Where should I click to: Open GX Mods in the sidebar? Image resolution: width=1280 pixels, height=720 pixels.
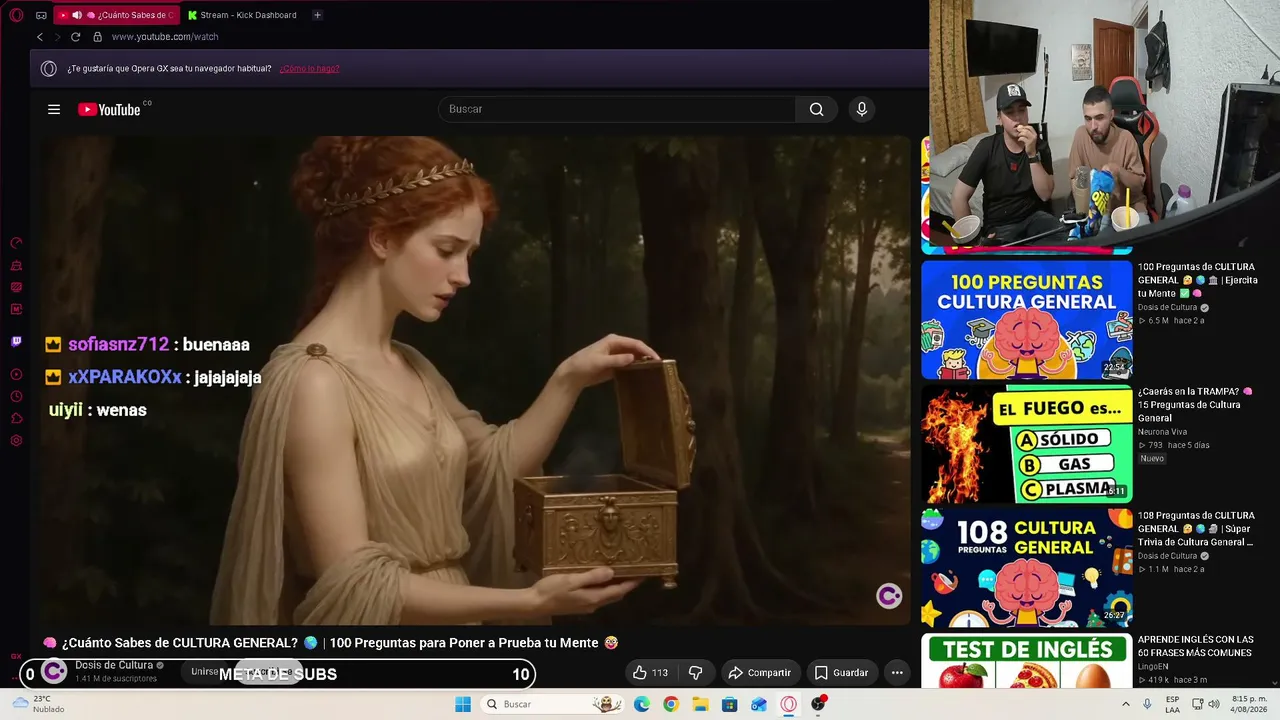coord(16,309)
